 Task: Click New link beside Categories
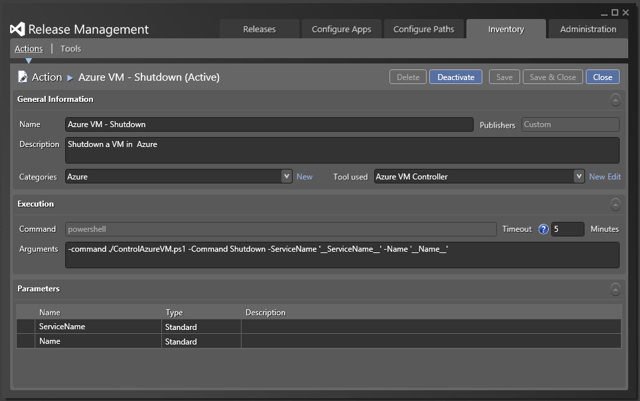(304, 177)
